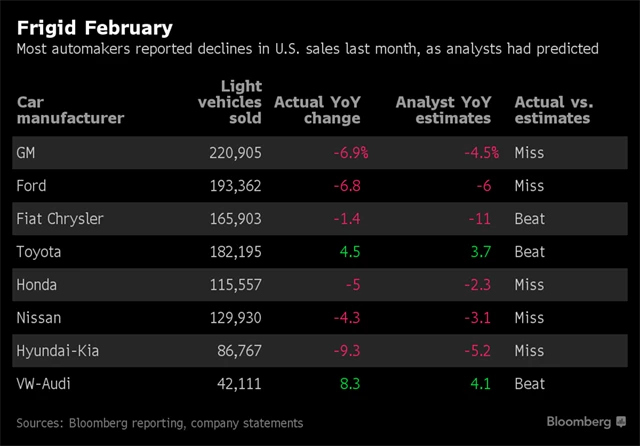Click the Beat result for VW-Audi

(529, 384)
